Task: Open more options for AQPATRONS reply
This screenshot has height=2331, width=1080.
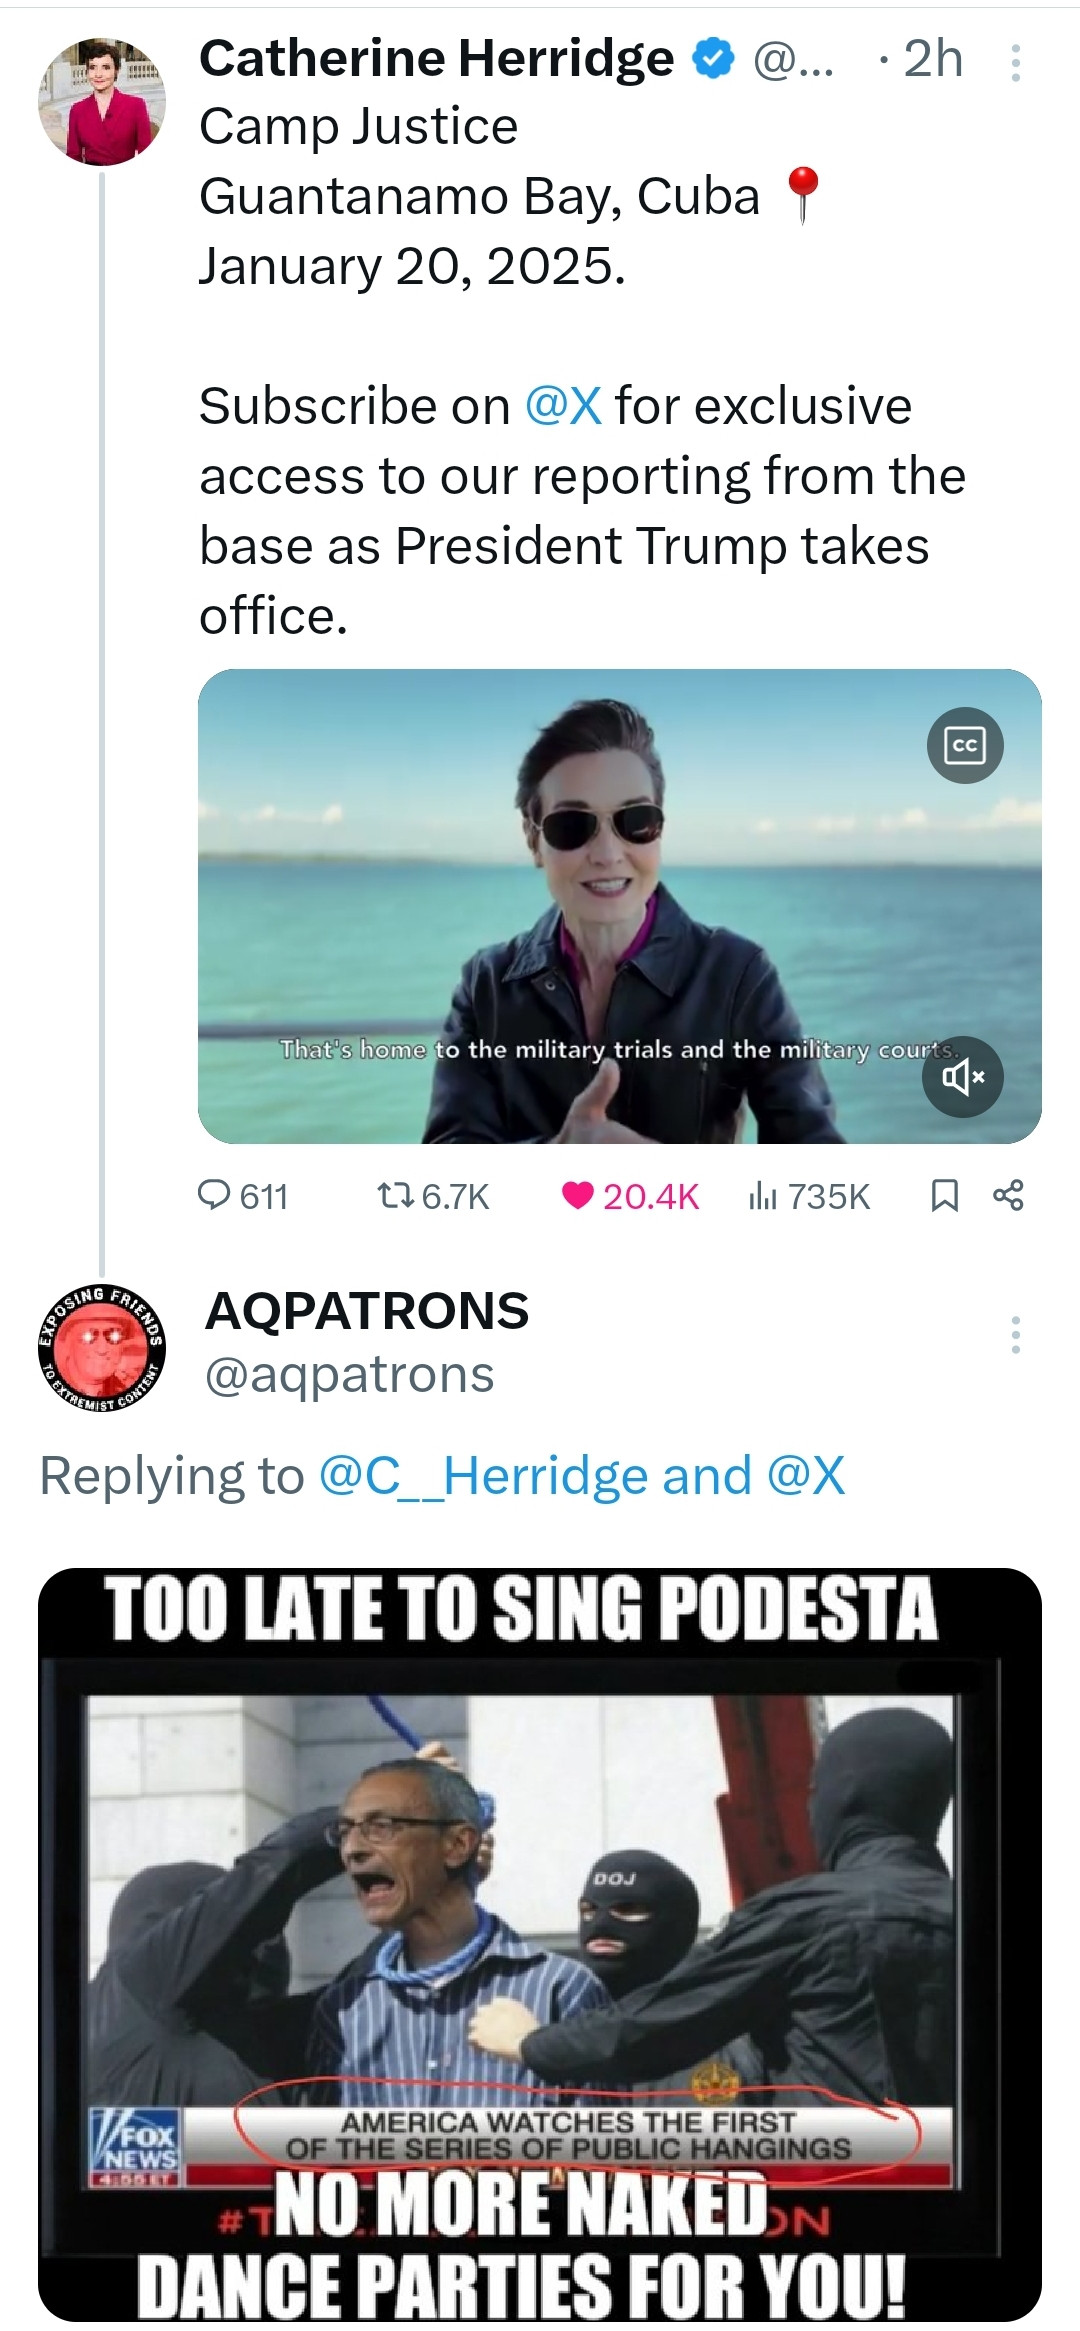Action: 1015,1334
